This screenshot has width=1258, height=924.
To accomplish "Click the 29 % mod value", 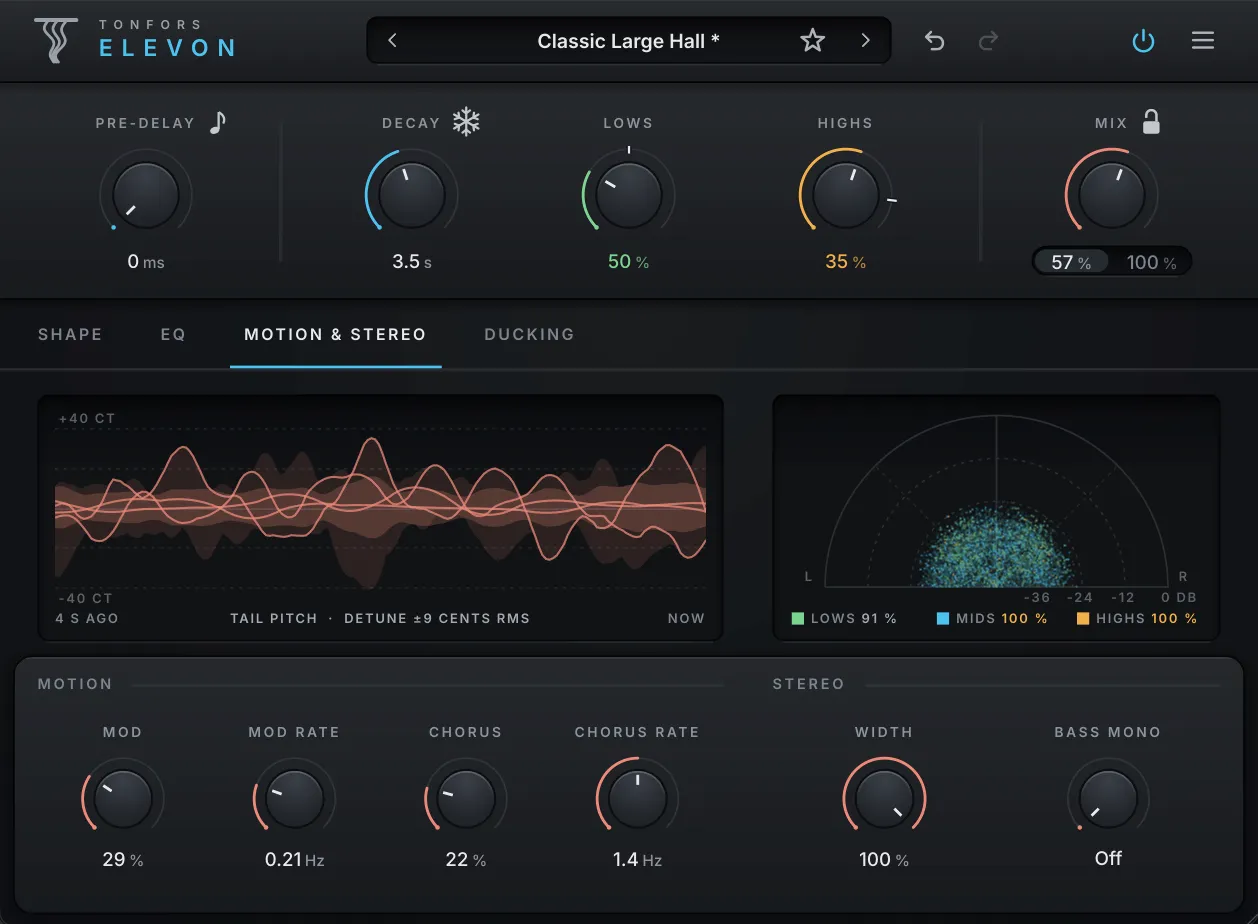I will [123, 859].
